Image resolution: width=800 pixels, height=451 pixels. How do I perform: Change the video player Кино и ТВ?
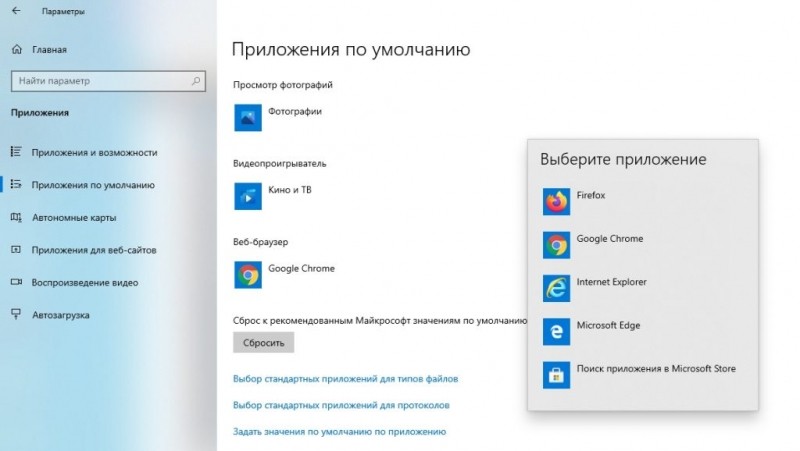tap(290, 190)
